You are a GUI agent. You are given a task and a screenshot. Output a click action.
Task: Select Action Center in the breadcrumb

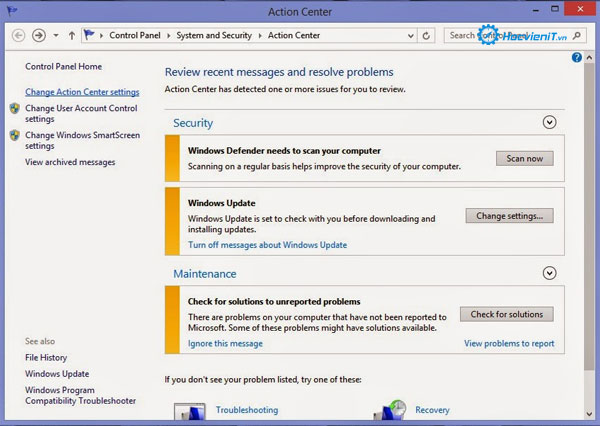point(293,35)
